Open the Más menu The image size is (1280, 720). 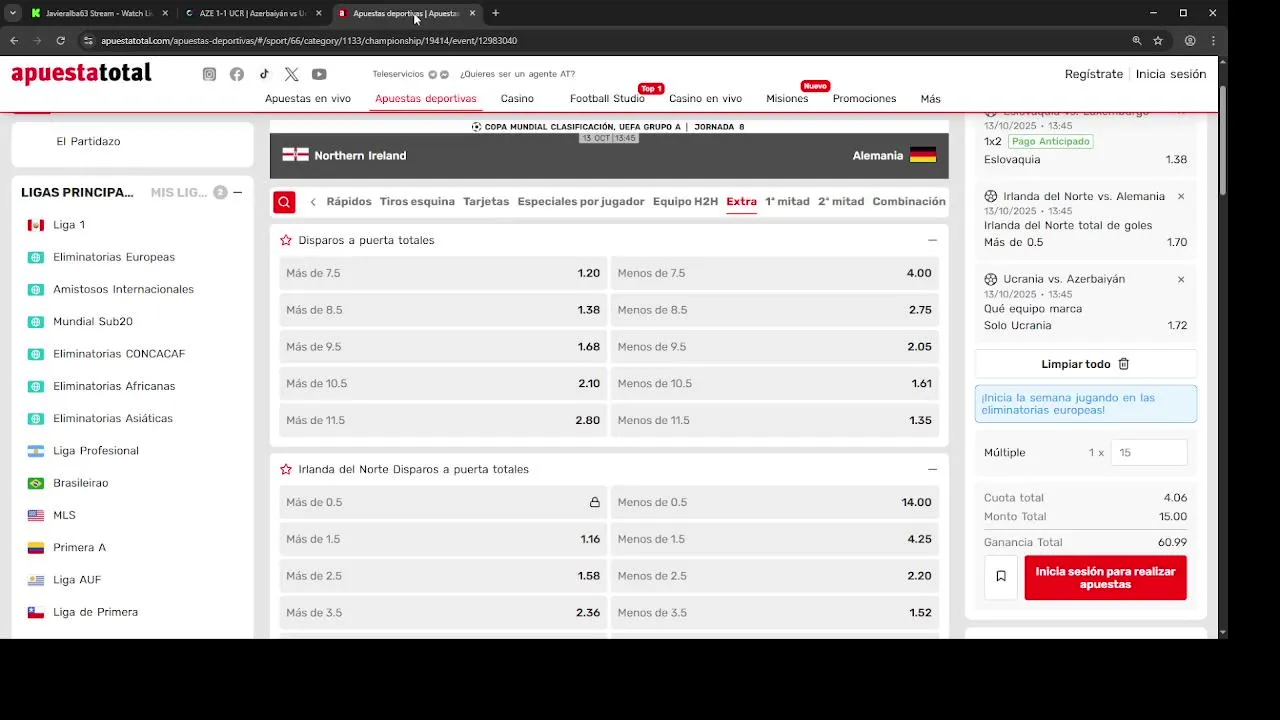931,99
